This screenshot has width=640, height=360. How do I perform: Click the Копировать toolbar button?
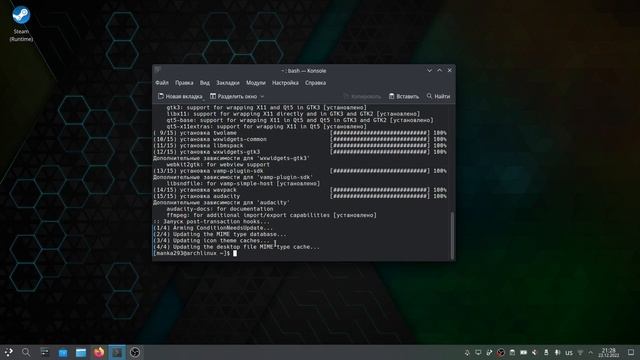click(x=362, y=96)
